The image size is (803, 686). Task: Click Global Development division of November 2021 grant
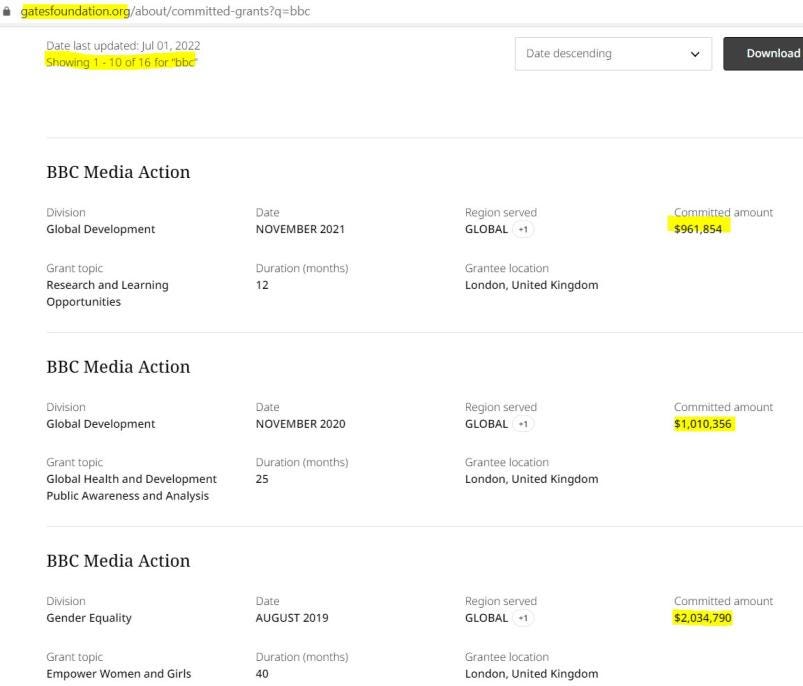tap(101, 229)
